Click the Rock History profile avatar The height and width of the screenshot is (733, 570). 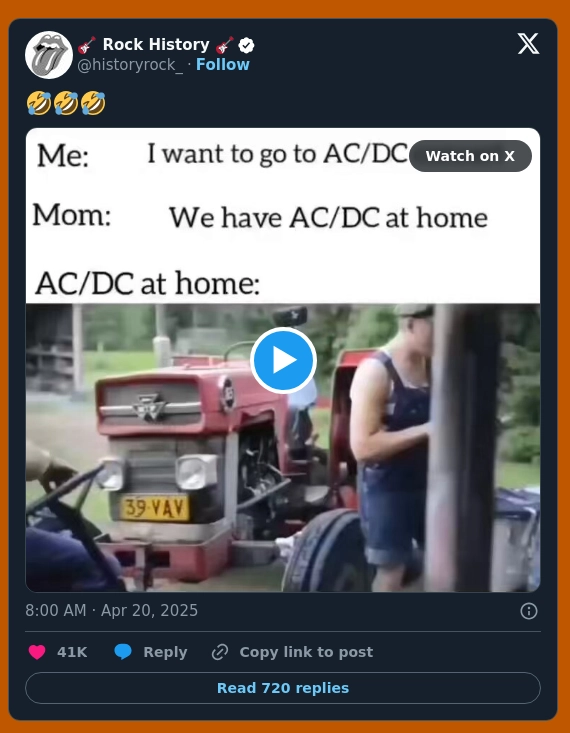[x=49, y=55]
